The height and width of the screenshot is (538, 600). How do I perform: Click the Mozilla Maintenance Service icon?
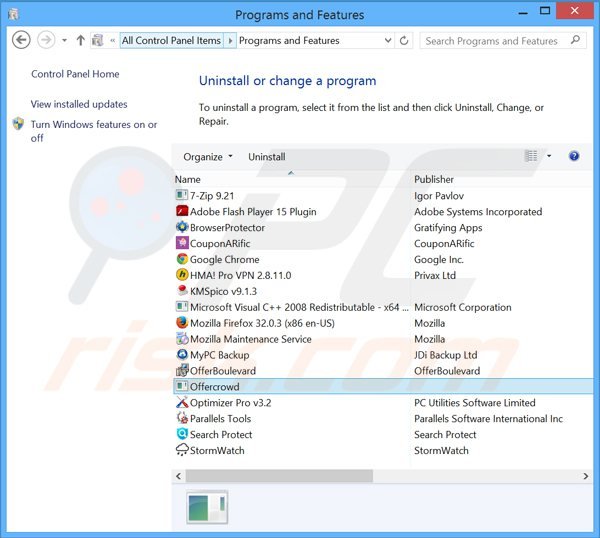pyautogui.click(x=182, y=339)
